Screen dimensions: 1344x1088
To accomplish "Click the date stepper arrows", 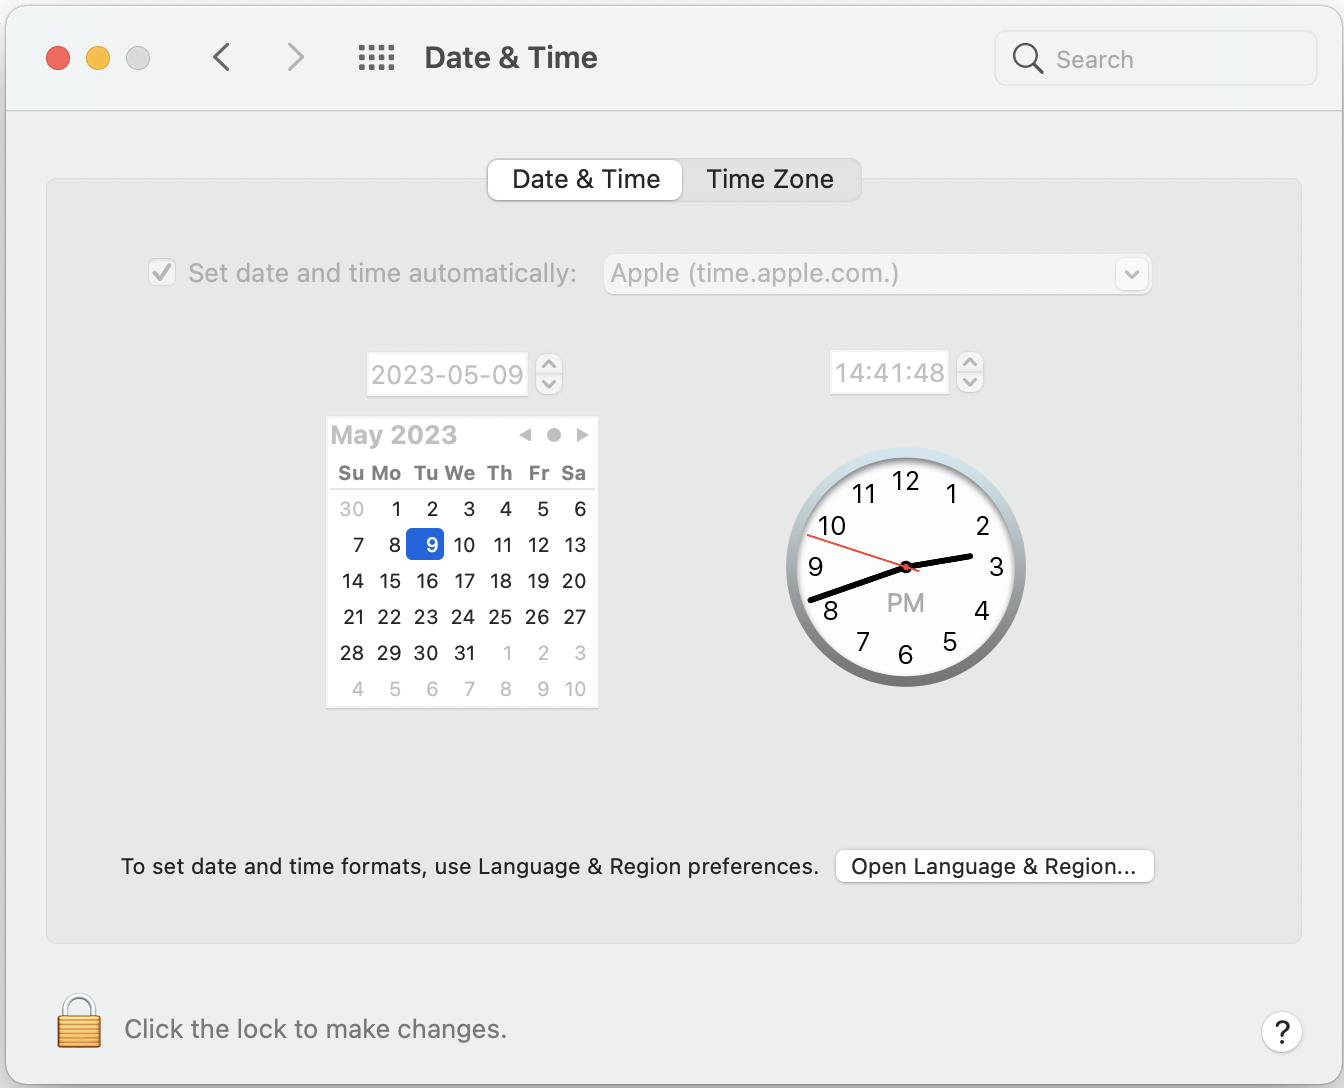I will 549,374.
